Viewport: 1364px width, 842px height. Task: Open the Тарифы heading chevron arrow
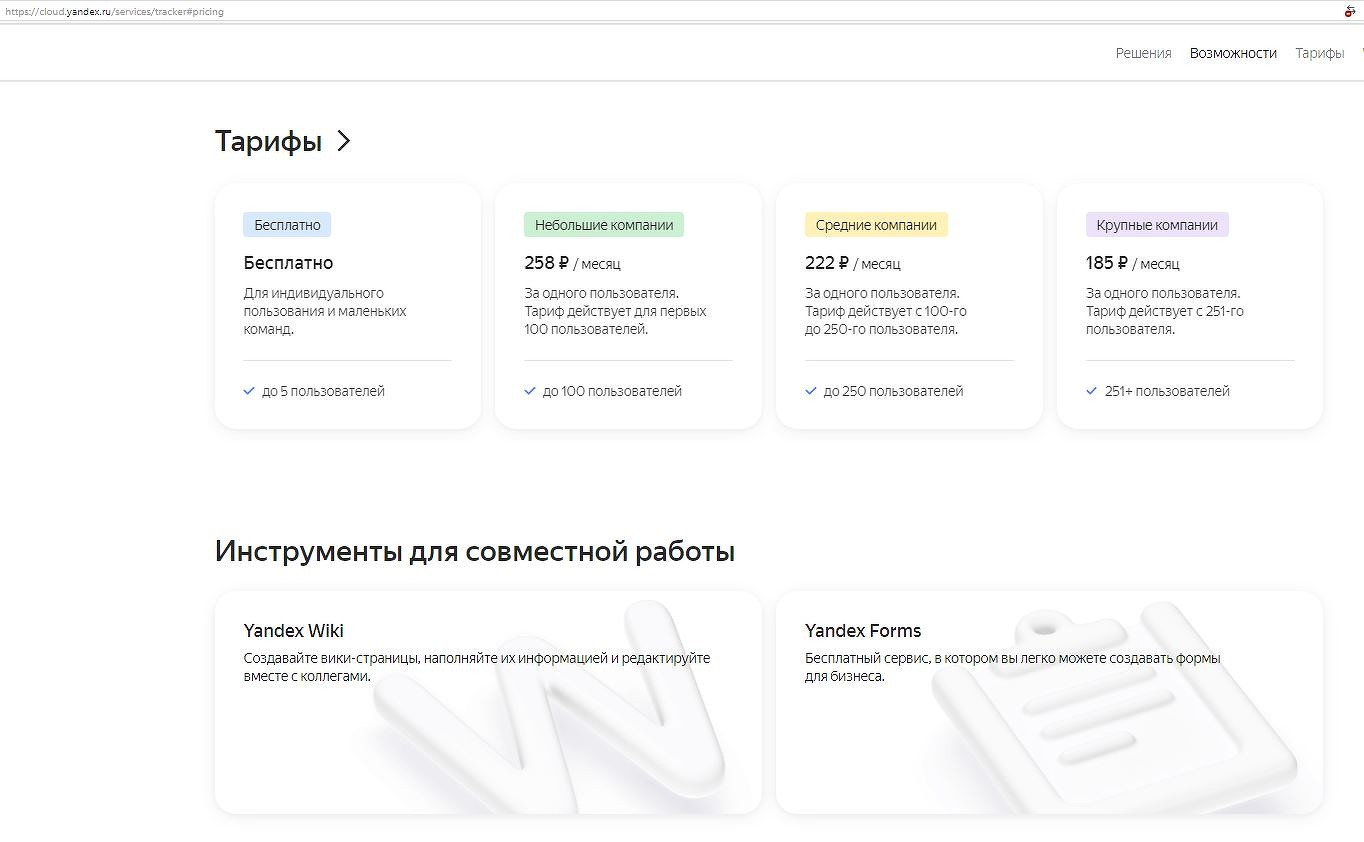pos(344,141)
